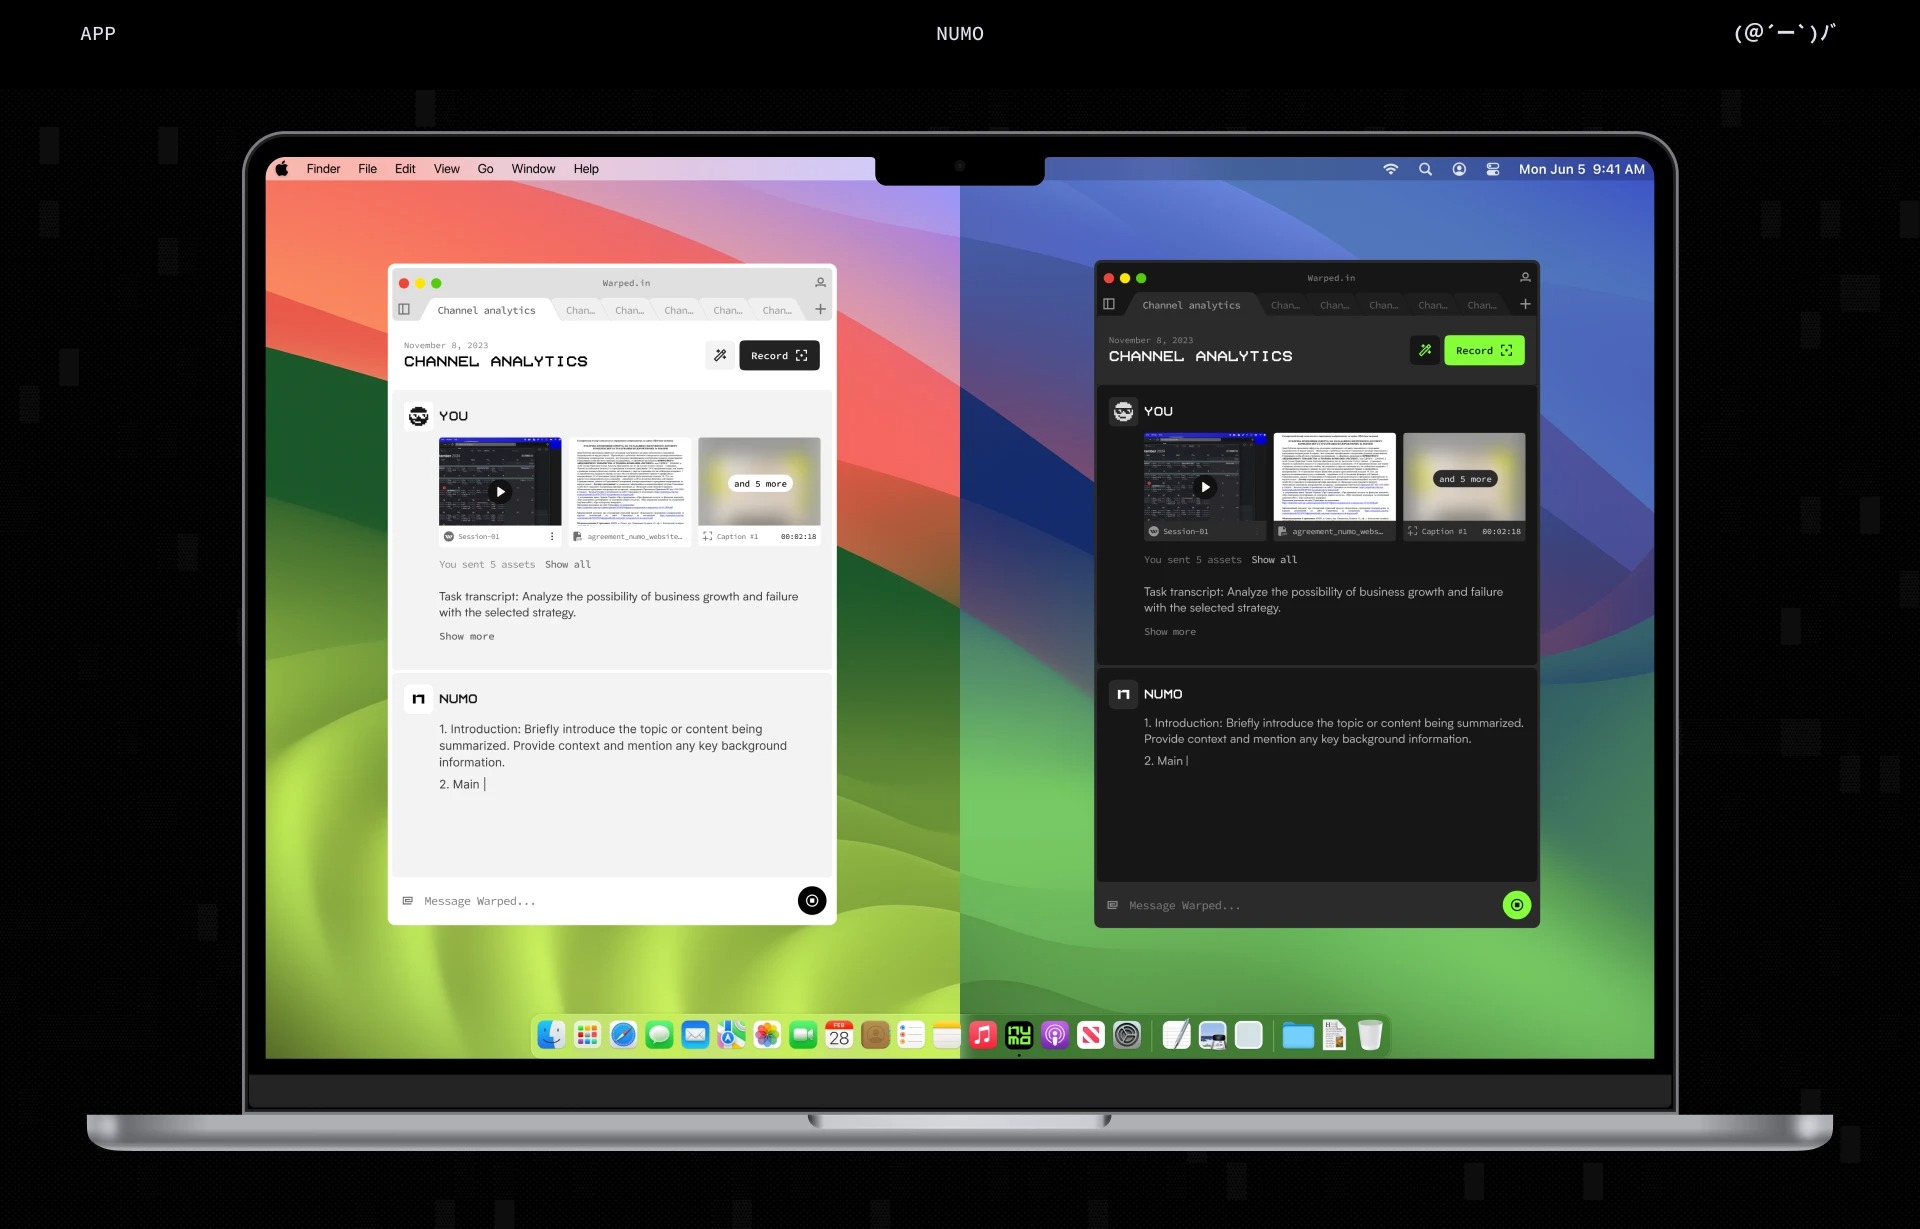This screenshot has height=1229, width=1920.
Task: Open Control Center in the menu bar
Action: (x=1493, y=169)
